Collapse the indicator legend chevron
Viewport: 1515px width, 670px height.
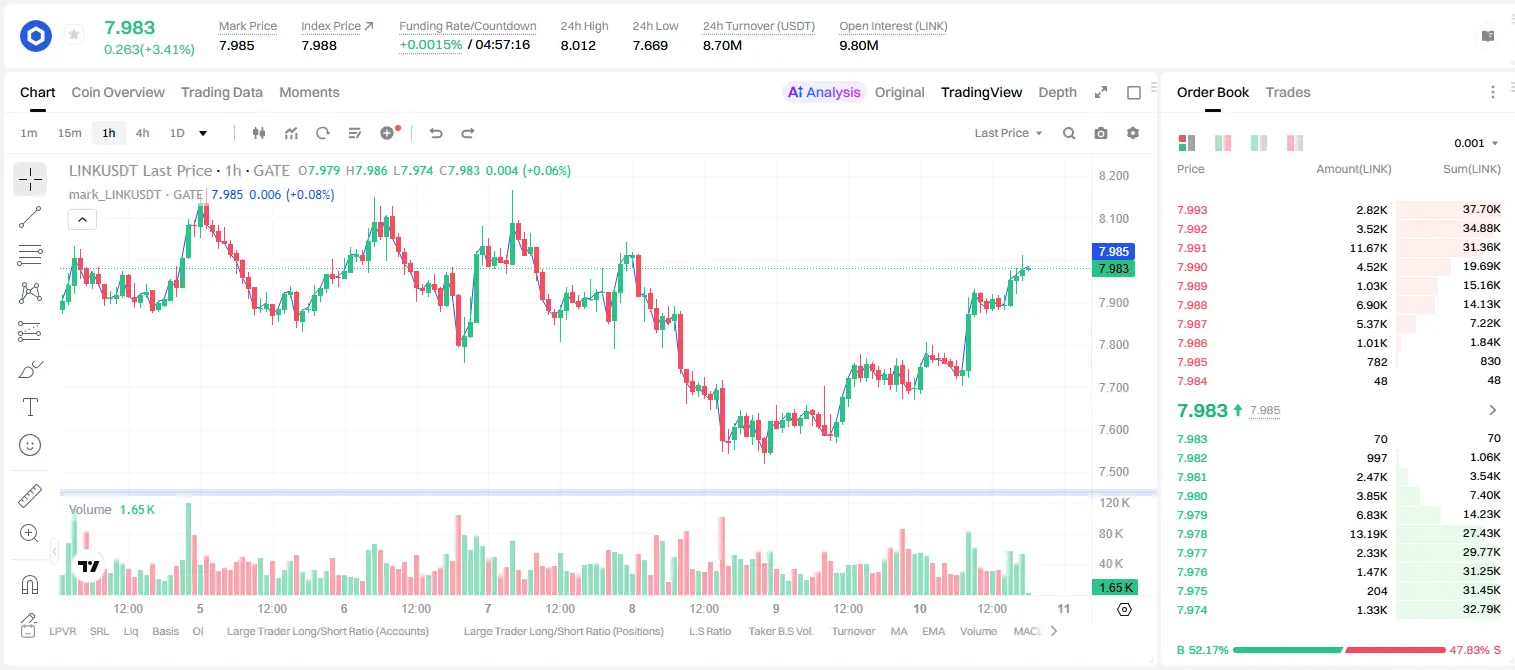(82, 220)
